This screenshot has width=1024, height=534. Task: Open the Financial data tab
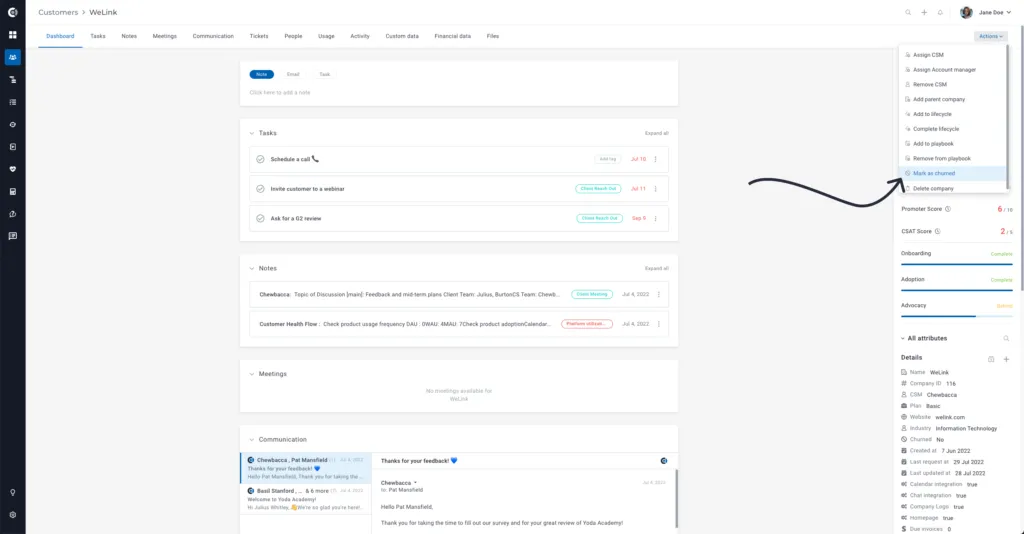(x=453, y=37)
